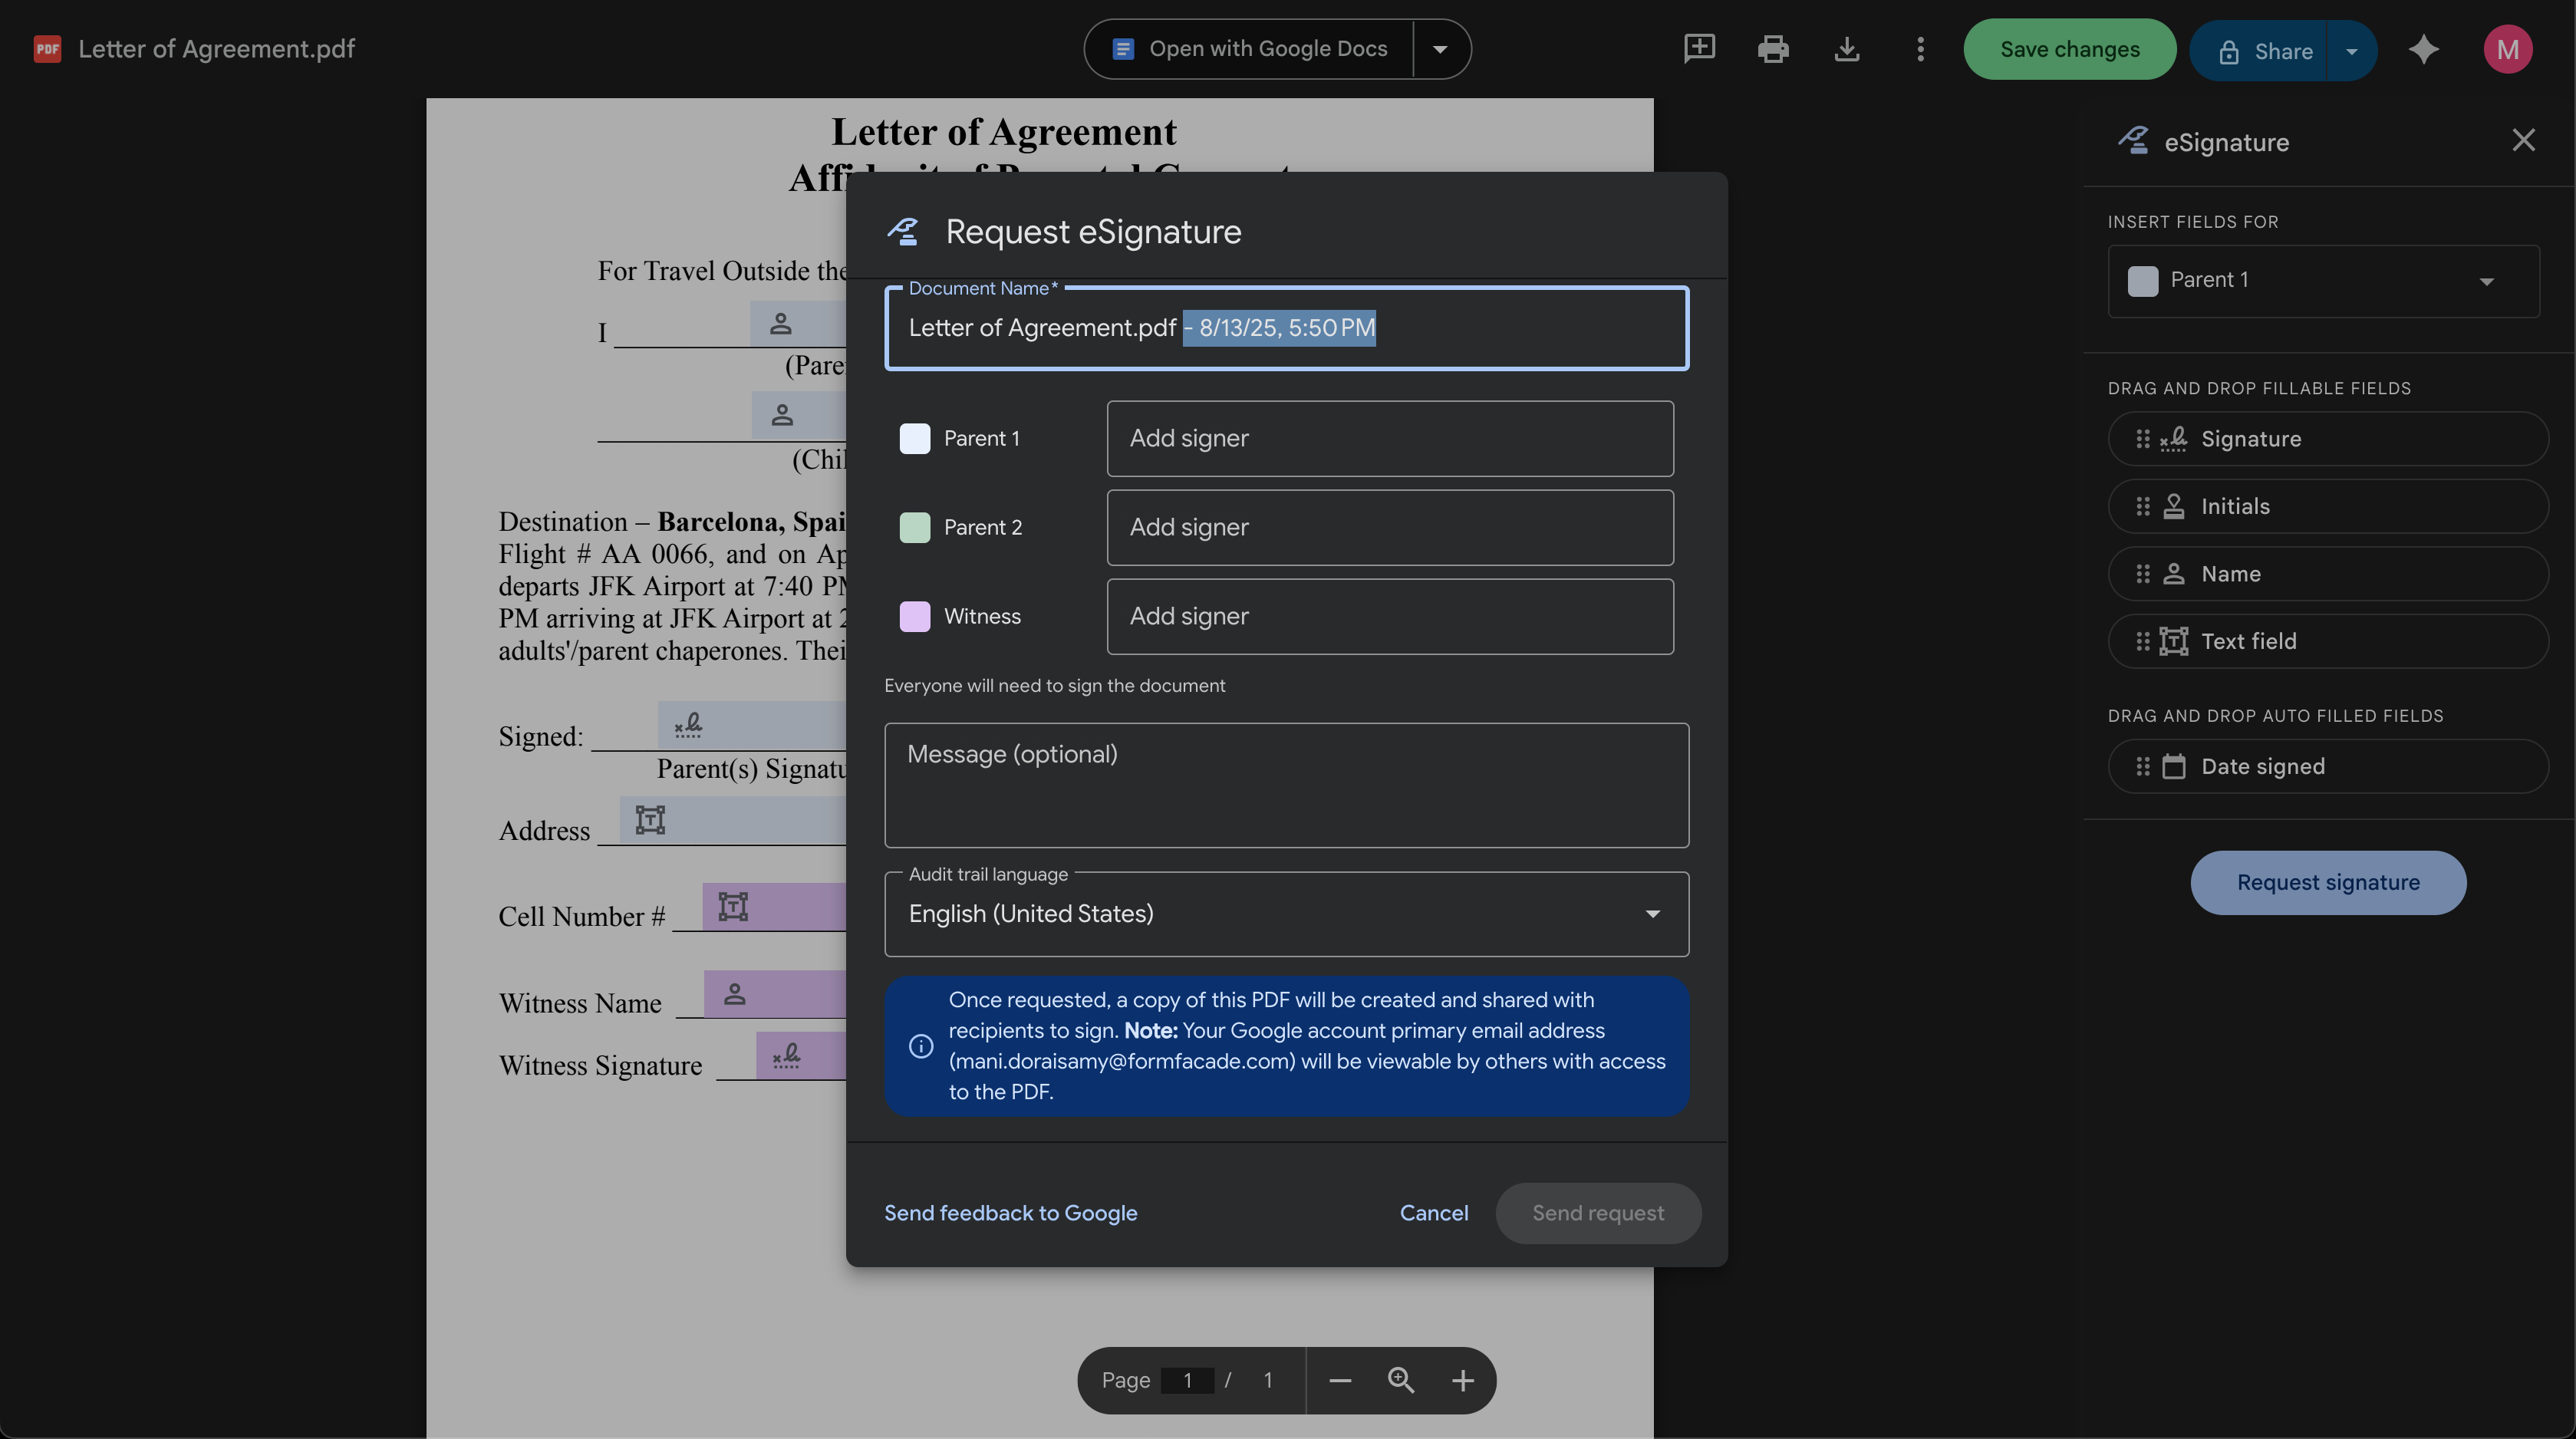Open the Parent 1 insert fields dropdown
This screenshot has height=1439, width=2576.
click(x=2486, y=280)
